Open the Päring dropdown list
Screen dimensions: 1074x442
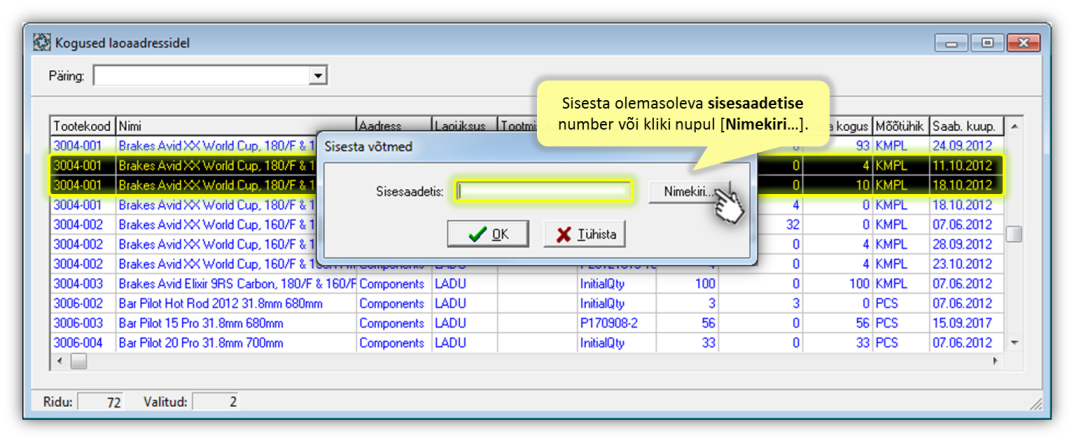[x=318, y=76]
